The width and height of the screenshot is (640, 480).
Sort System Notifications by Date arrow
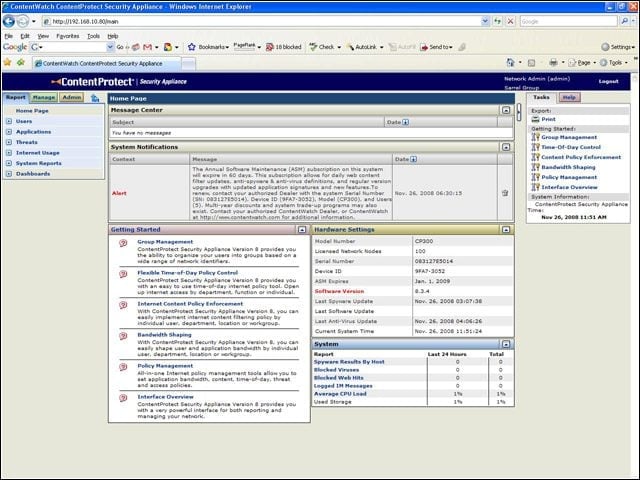(413, 159)
